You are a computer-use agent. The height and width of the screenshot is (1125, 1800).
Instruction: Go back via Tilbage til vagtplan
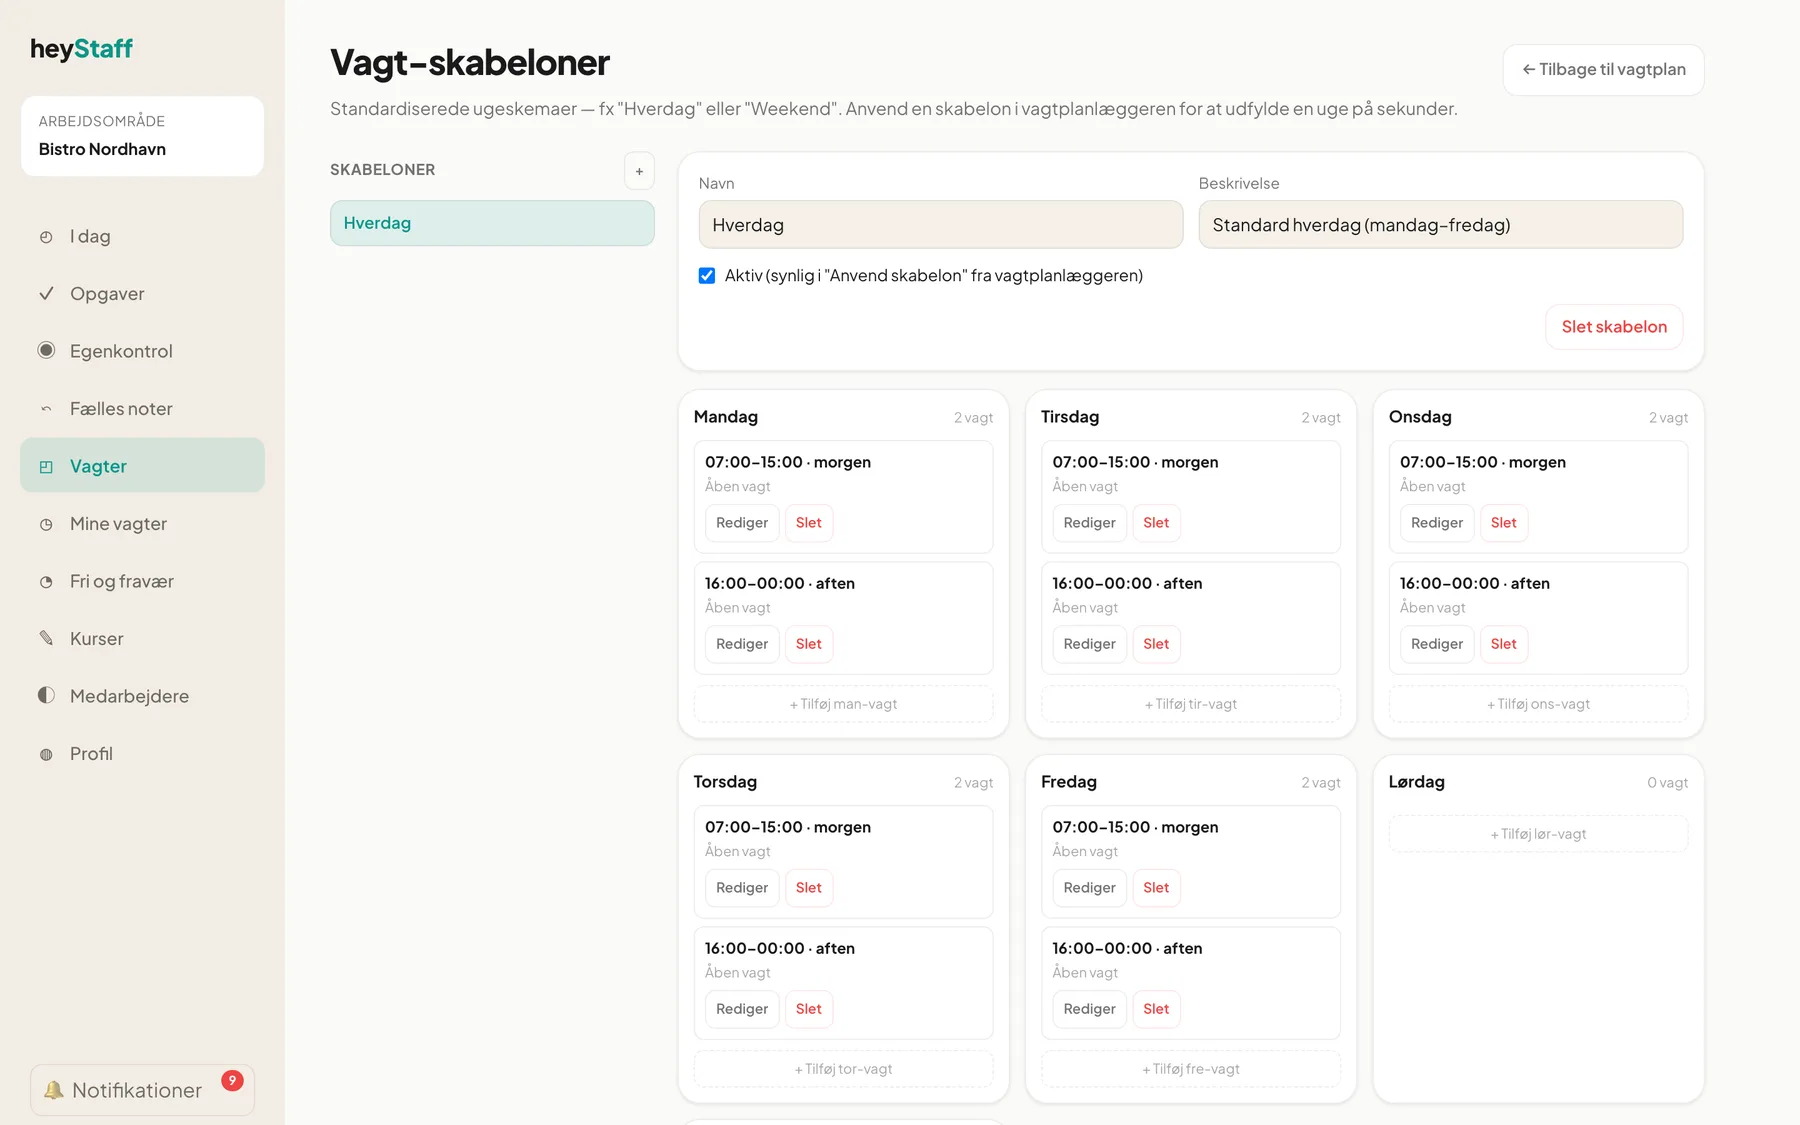[1603, 70]
